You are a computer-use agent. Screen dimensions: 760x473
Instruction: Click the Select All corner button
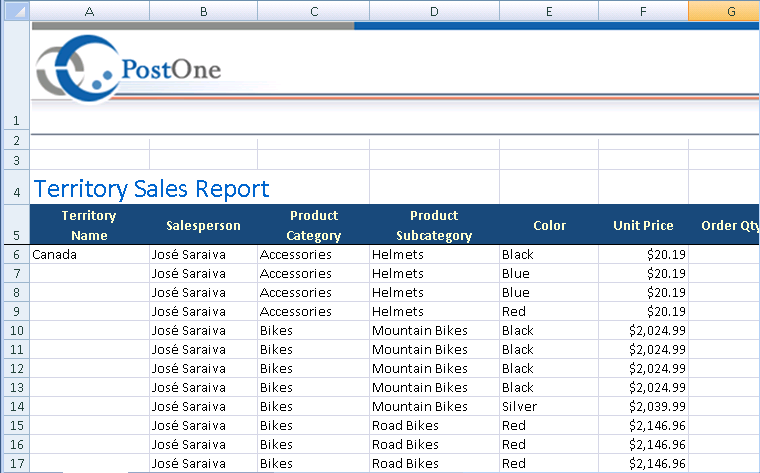click(x=16, y=11)
